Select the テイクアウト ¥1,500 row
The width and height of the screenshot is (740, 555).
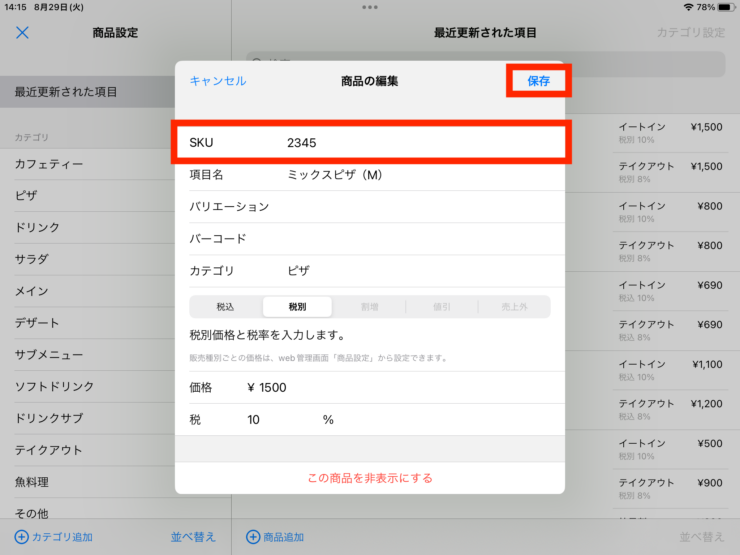click(670, 172)
